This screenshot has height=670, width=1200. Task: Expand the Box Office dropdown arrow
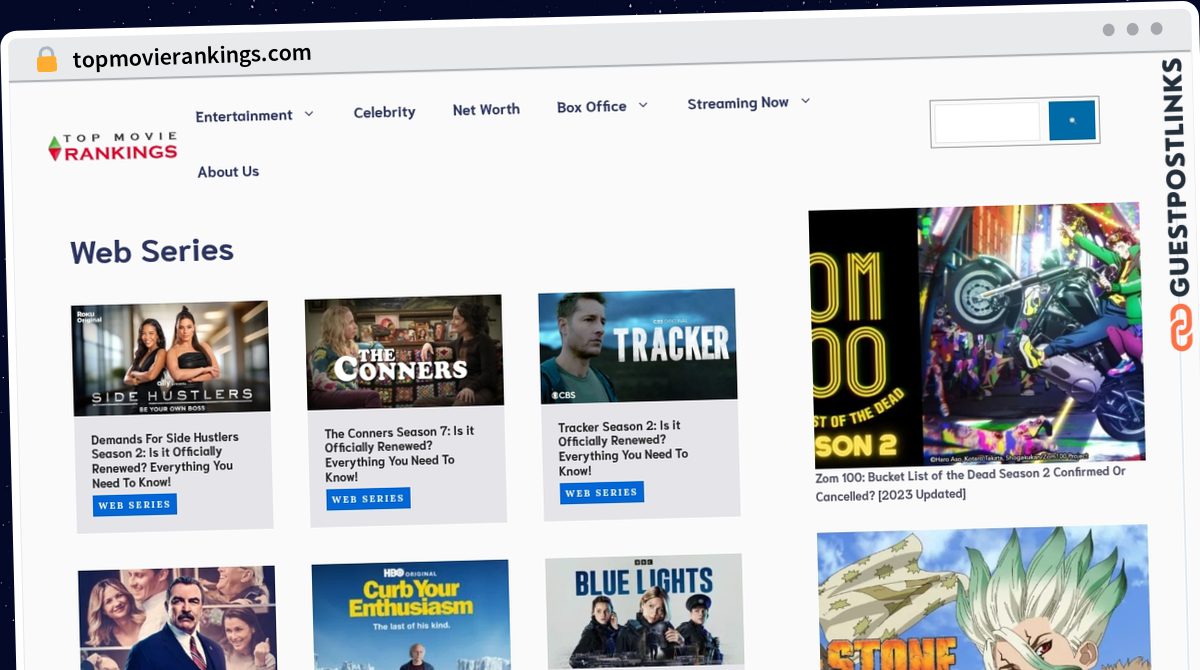point(643,105)
